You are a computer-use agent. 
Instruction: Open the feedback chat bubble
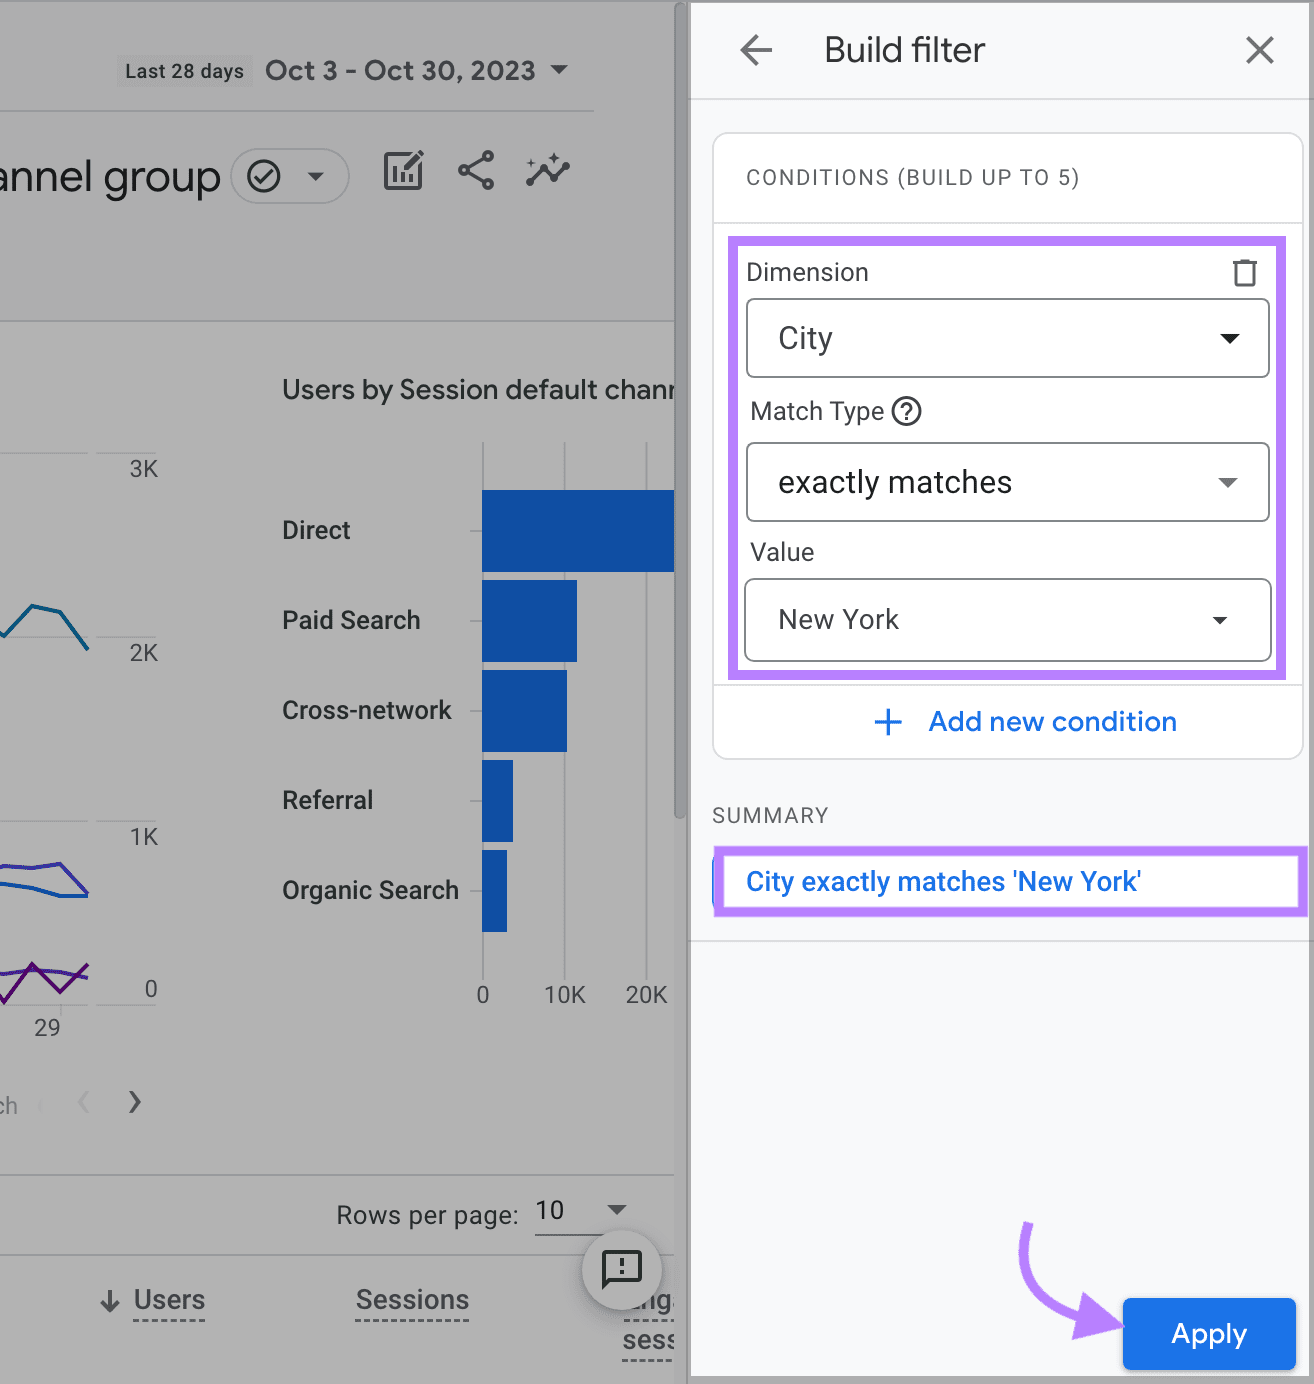pos(622,1270)
